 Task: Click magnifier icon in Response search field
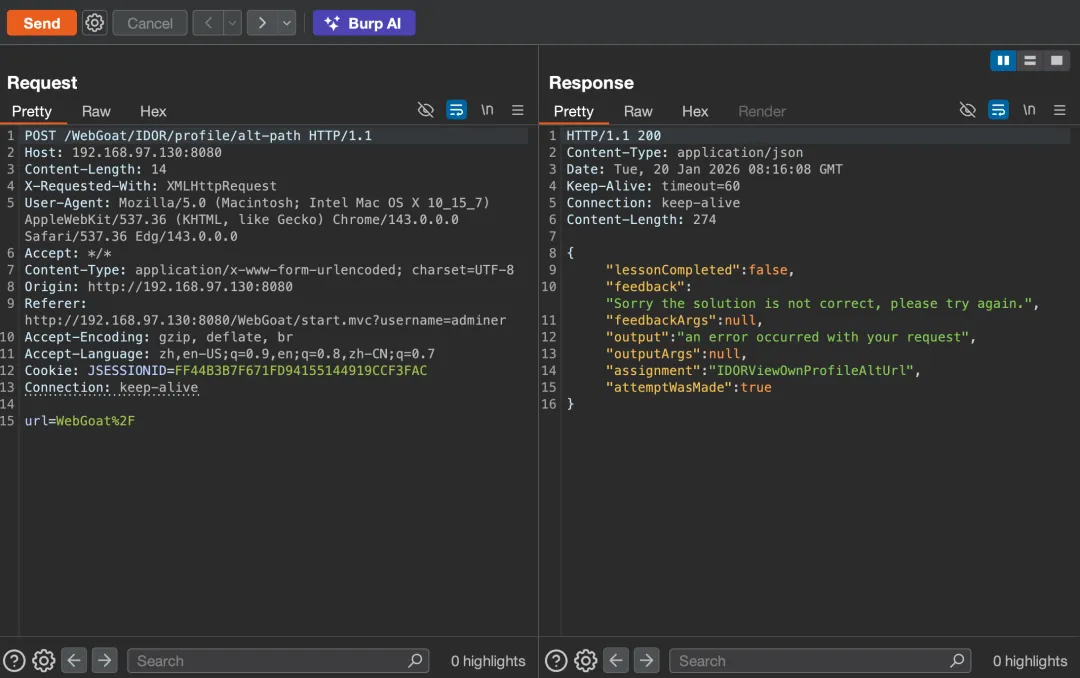pos(957,661)
